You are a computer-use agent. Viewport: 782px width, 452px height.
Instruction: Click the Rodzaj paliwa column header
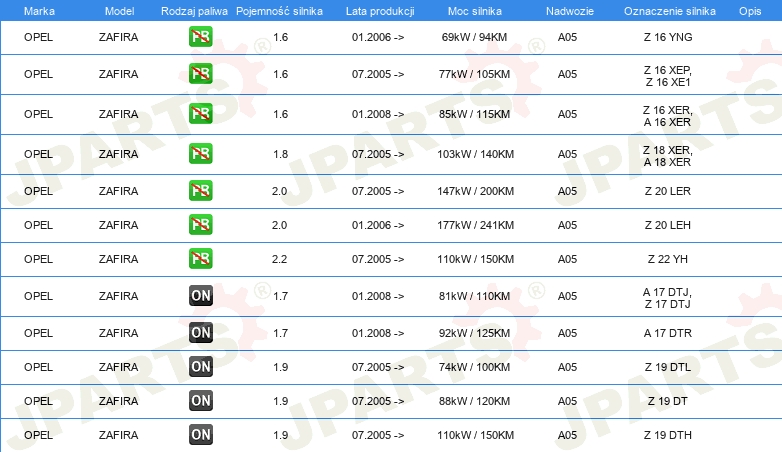[x=194, y=11]
